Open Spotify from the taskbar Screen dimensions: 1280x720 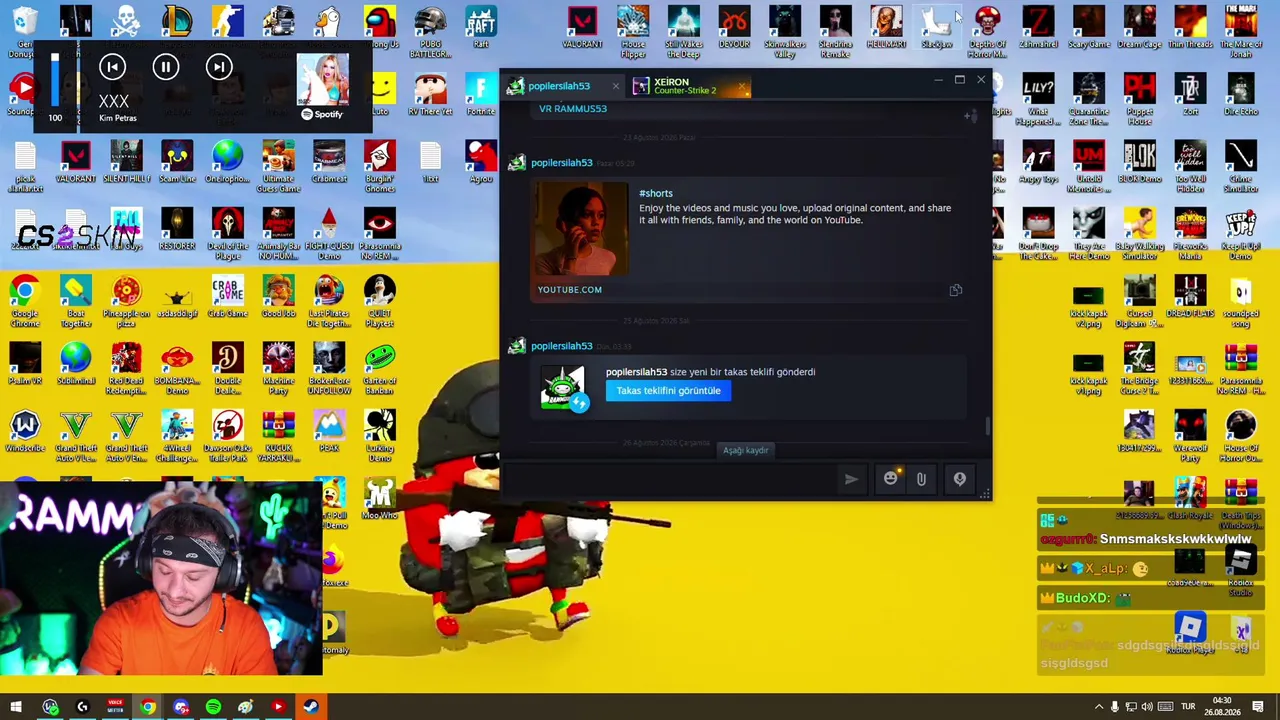pyautogui.click(x=213, y=707)
